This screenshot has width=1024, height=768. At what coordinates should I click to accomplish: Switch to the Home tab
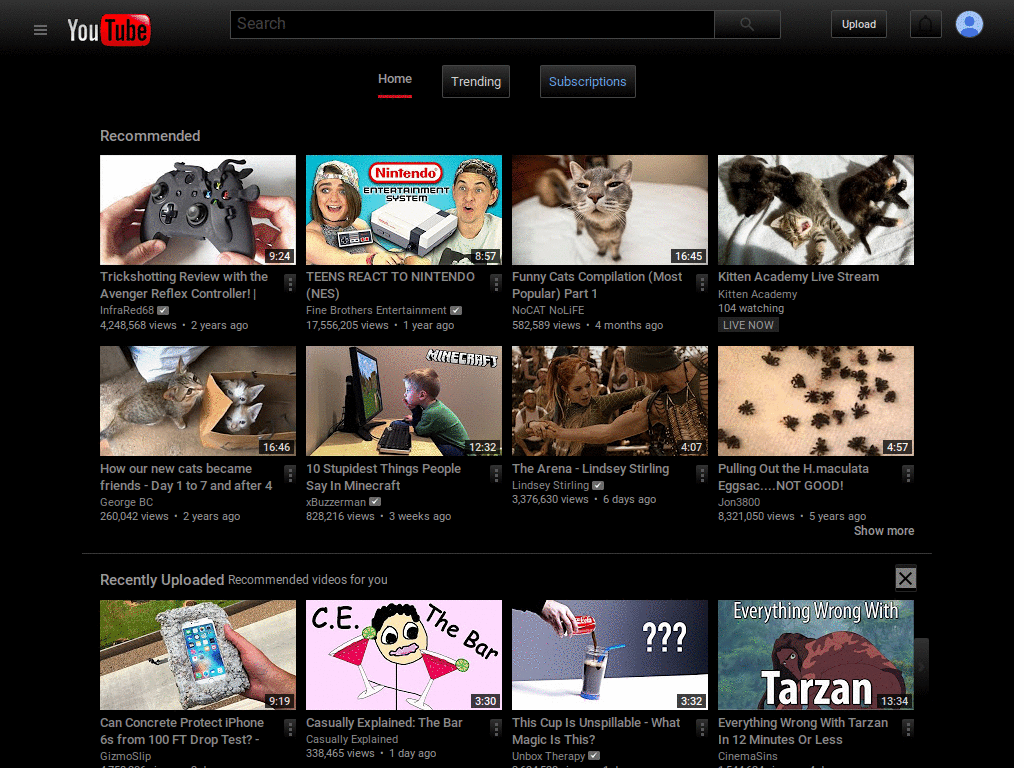click(395, 80)
